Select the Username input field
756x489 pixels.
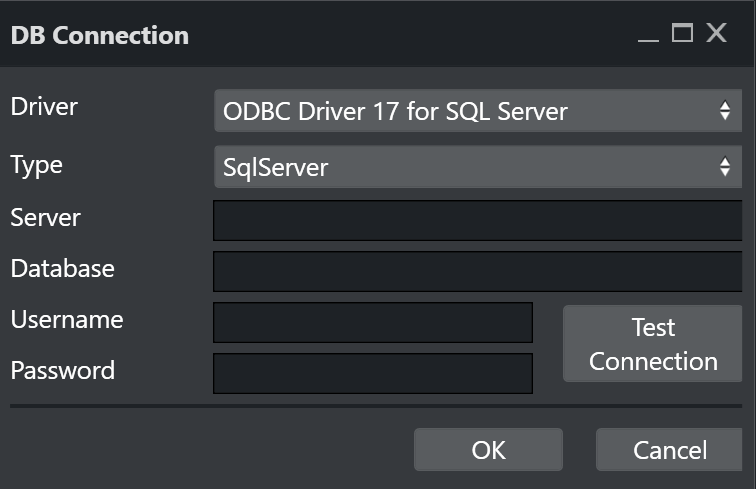pos(372,323)
